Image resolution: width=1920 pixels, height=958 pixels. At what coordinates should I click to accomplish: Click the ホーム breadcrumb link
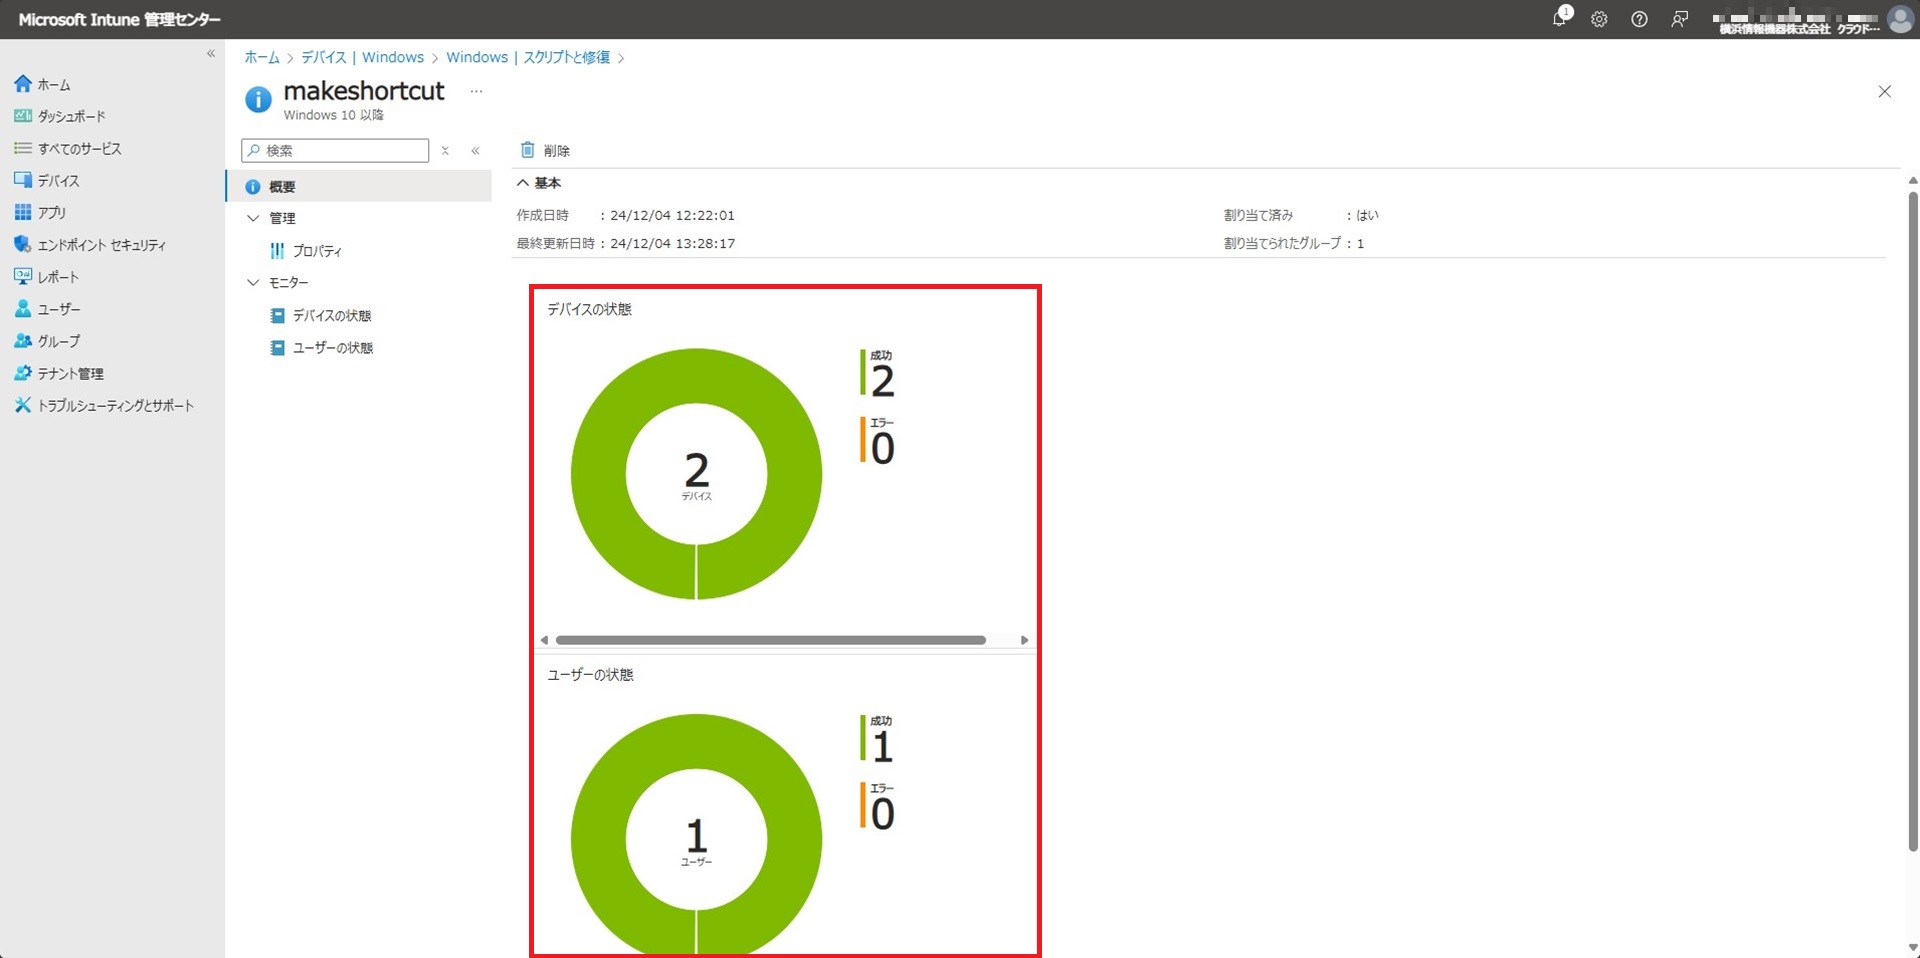point(262,58)
